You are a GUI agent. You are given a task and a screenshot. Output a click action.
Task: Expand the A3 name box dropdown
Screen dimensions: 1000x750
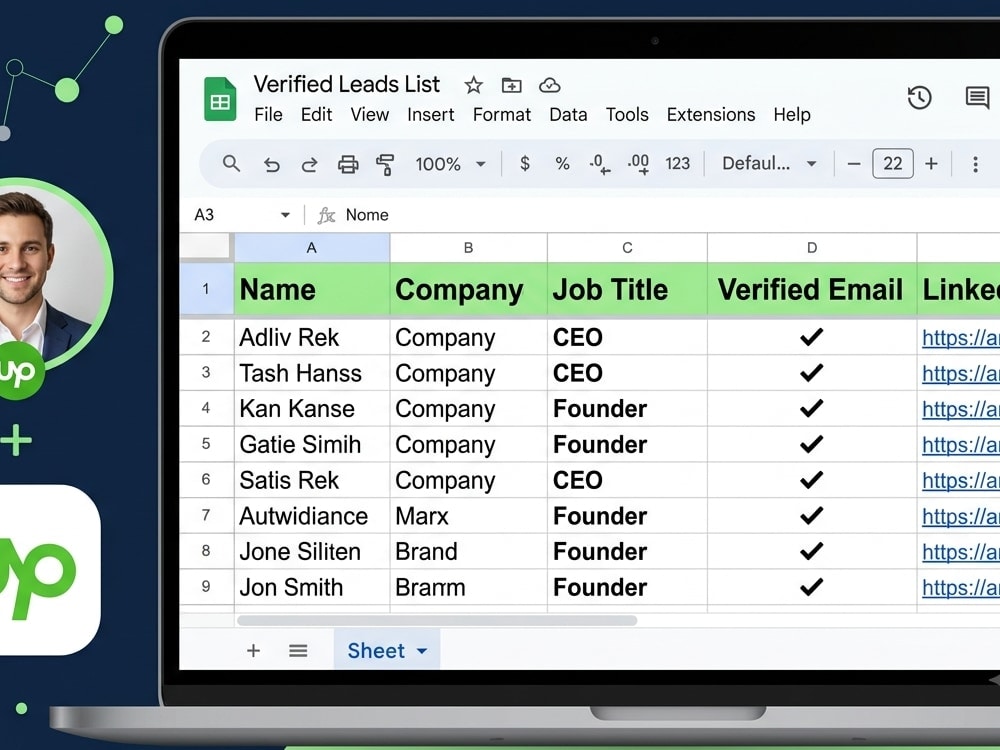tap(285, 215)
